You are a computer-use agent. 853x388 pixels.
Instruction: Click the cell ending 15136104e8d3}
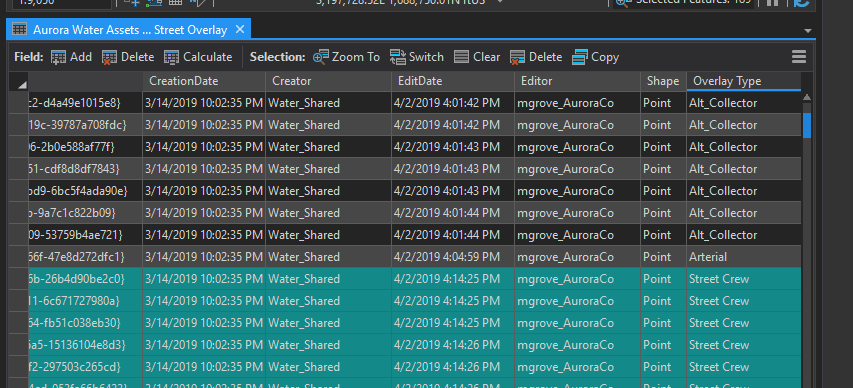(85, 344)
